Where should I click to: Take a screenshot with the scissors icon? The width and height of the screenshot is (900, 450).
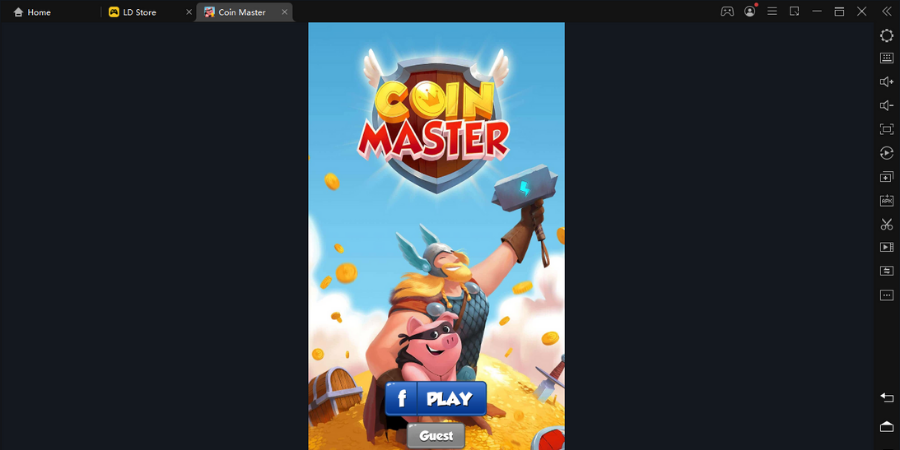click(x=886, y=224)
